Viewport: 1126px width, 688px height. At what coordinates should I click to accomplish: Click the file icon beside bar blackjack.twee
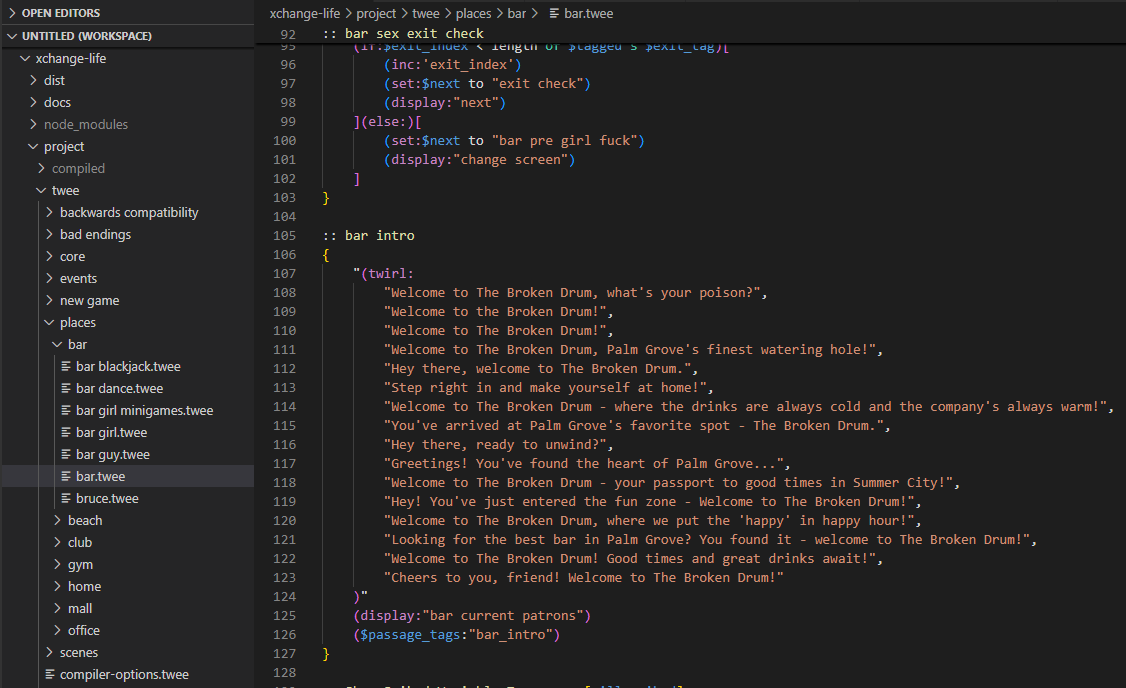tap(66, 367)
